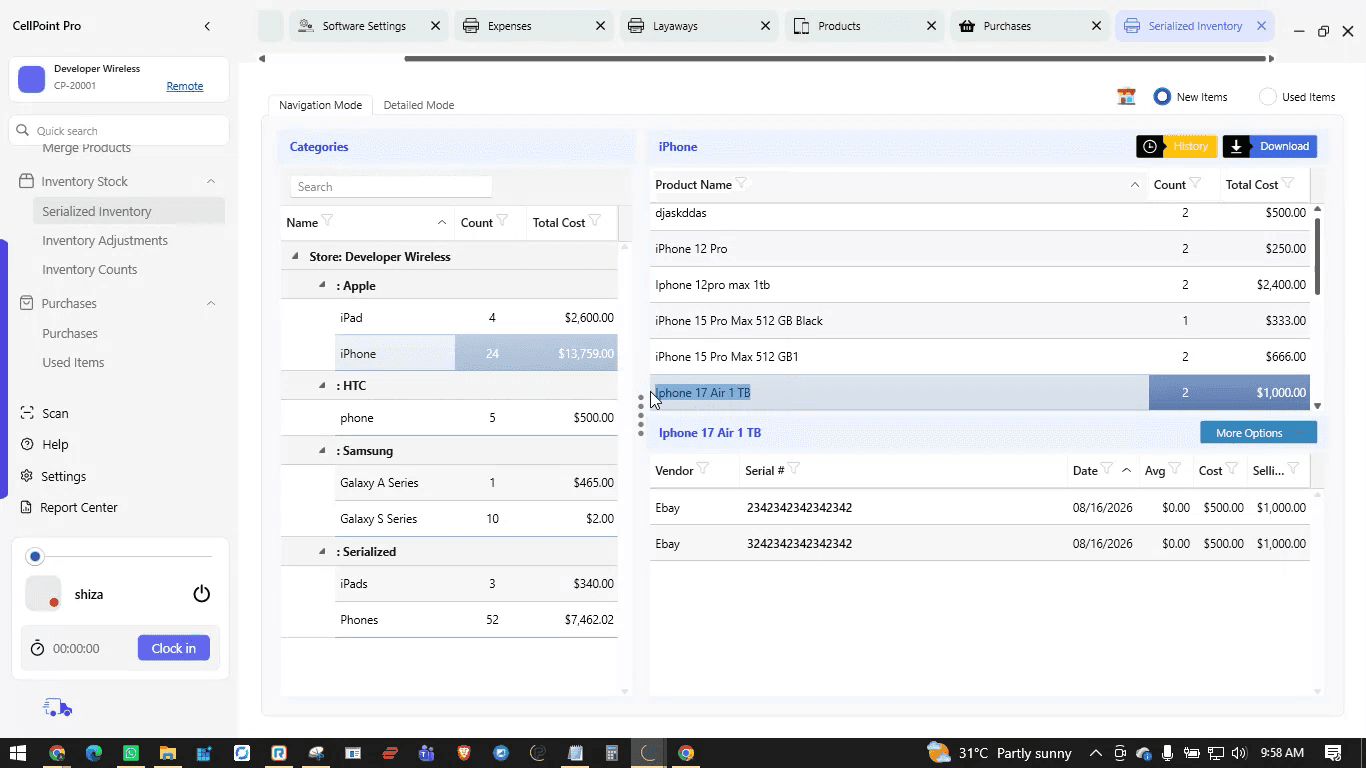Collapse the Store: Developer Wireless group
The width and height of the screenshot is (1366, 768).
click(x=295, y=256)
